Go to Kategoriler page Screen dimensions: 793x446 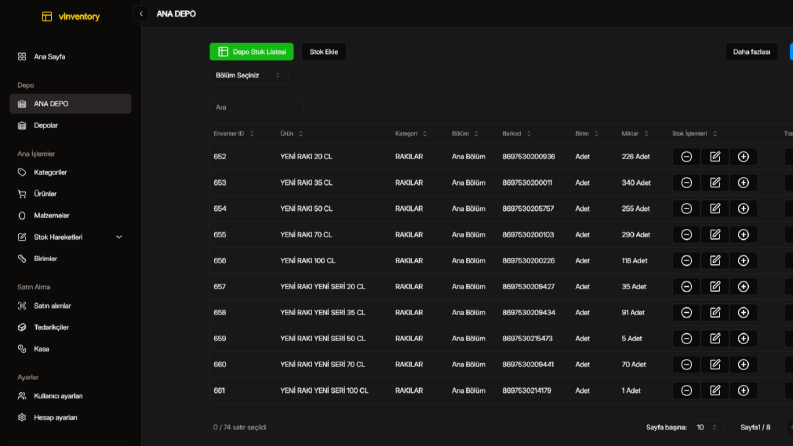(70, 172)
